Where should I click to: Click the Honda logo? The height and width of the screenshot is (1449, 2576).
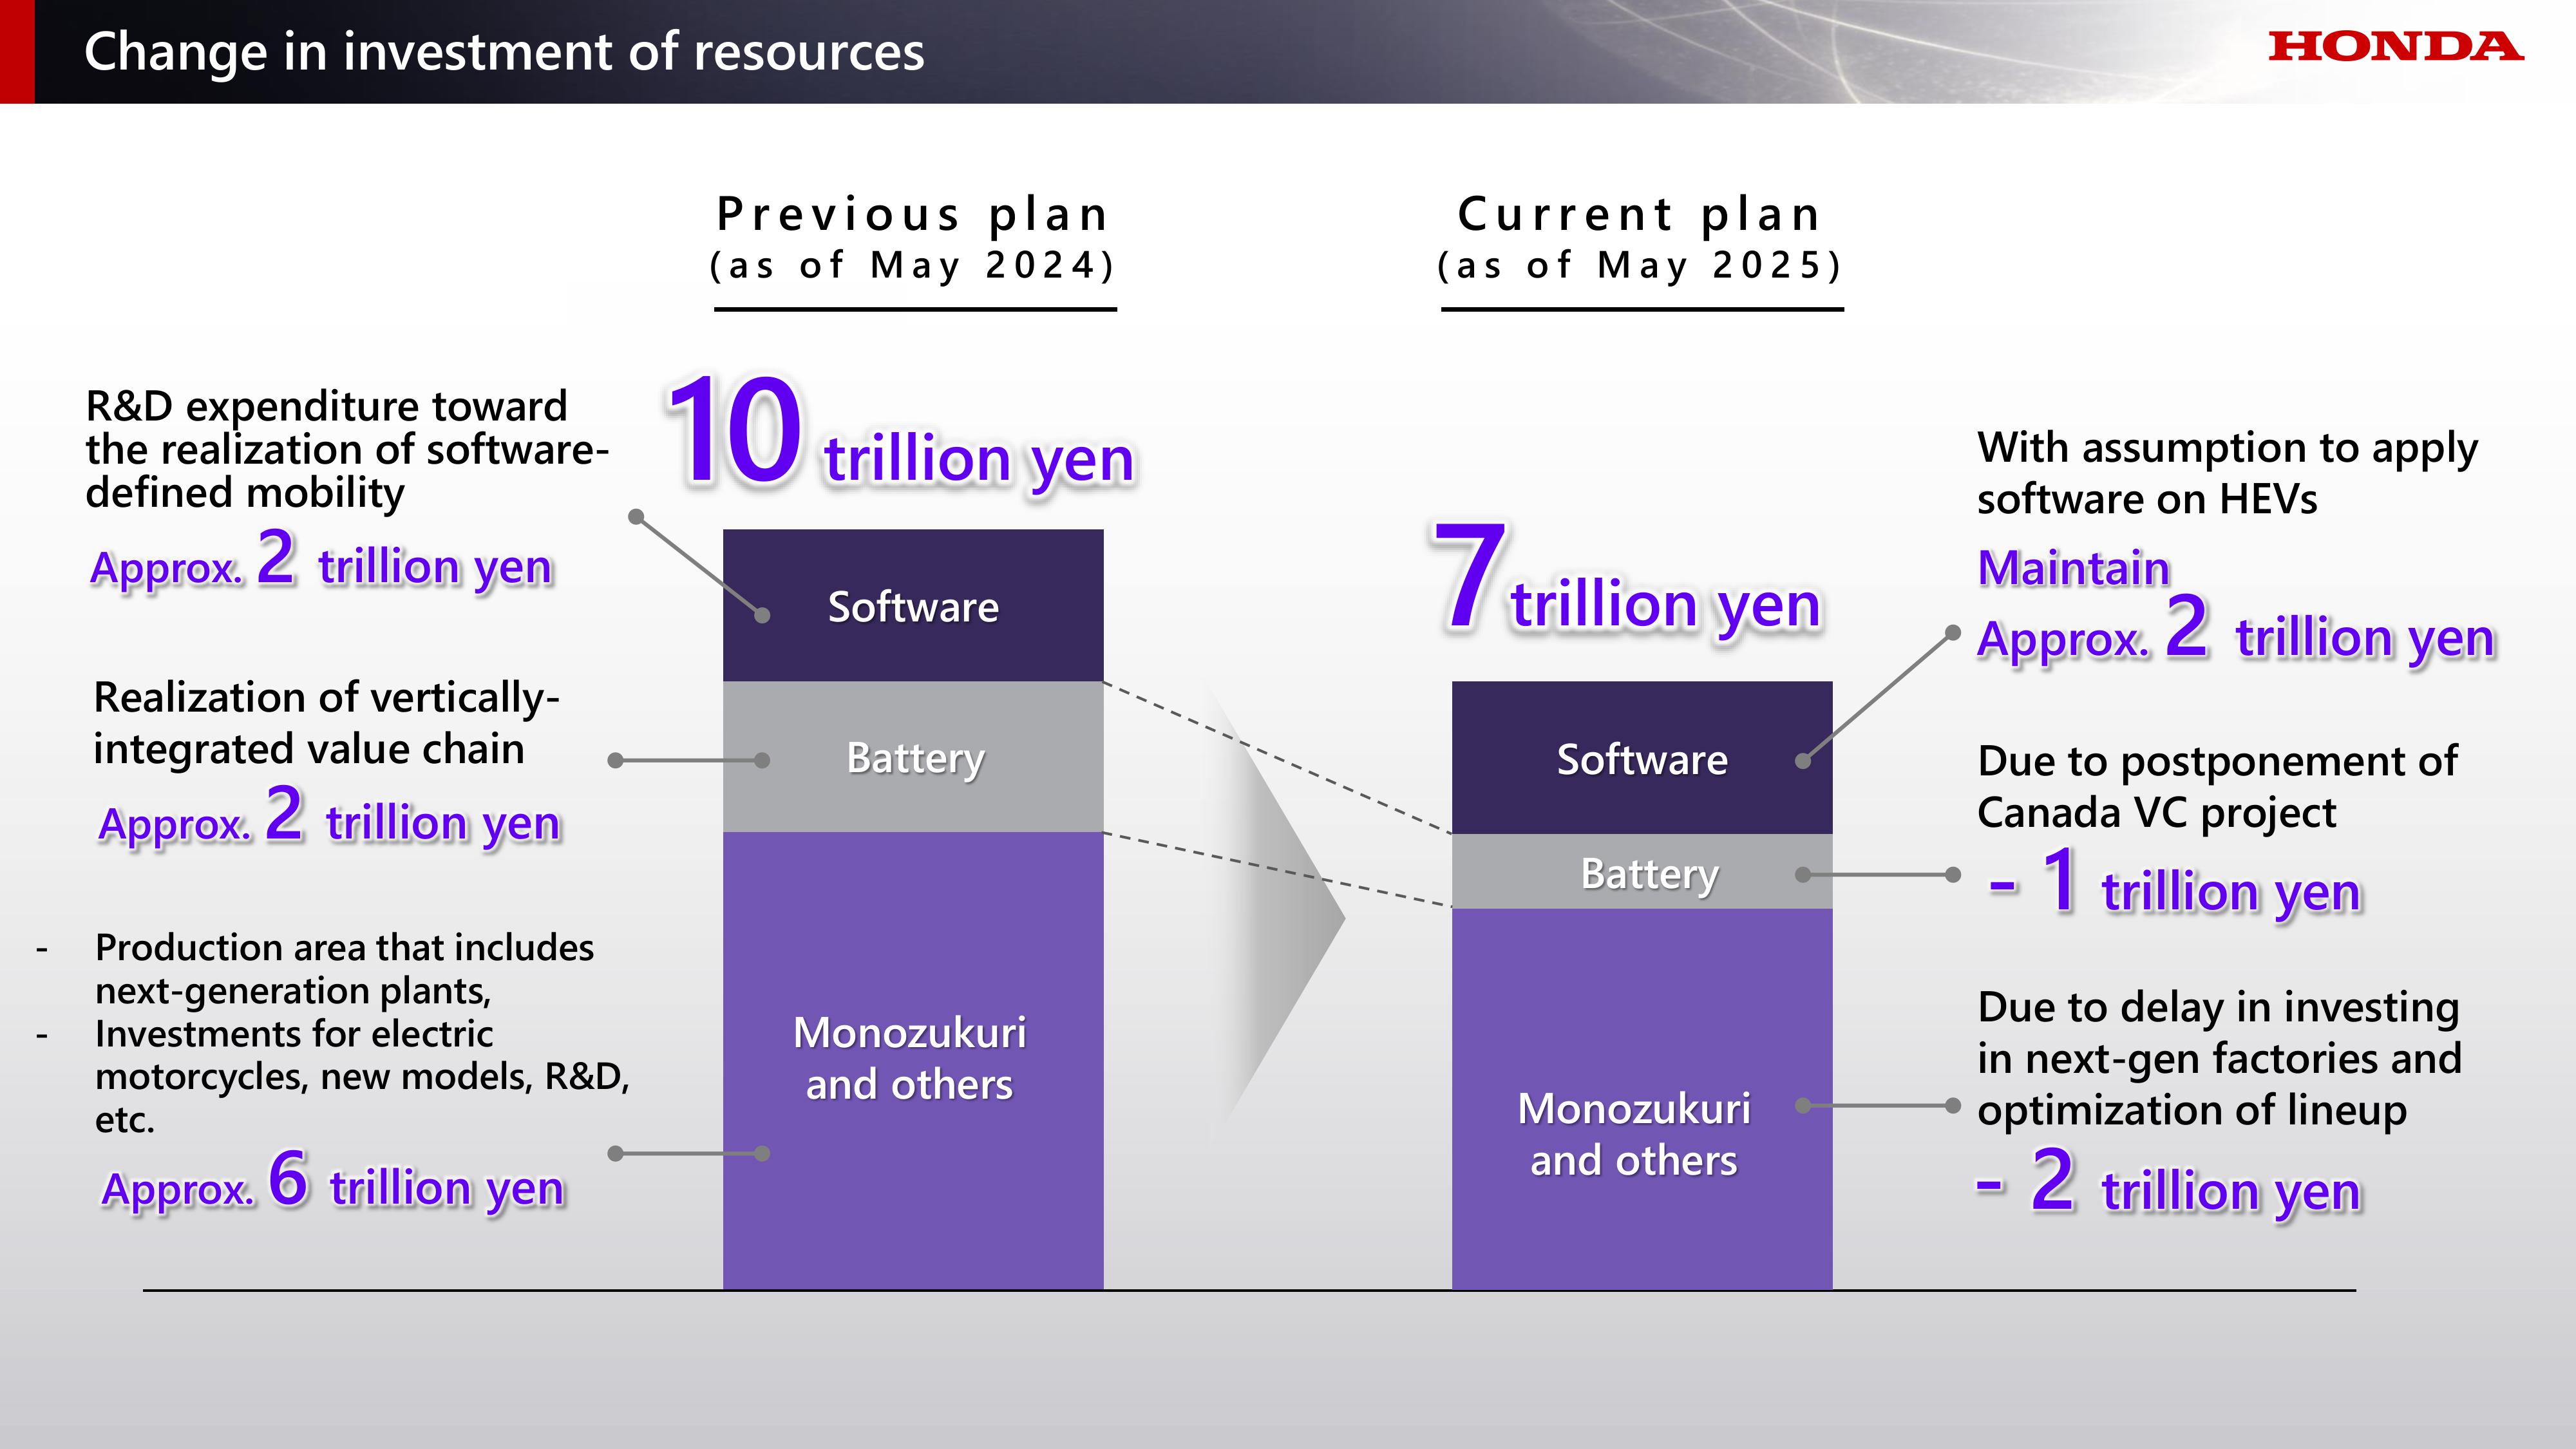[2396, 47]
